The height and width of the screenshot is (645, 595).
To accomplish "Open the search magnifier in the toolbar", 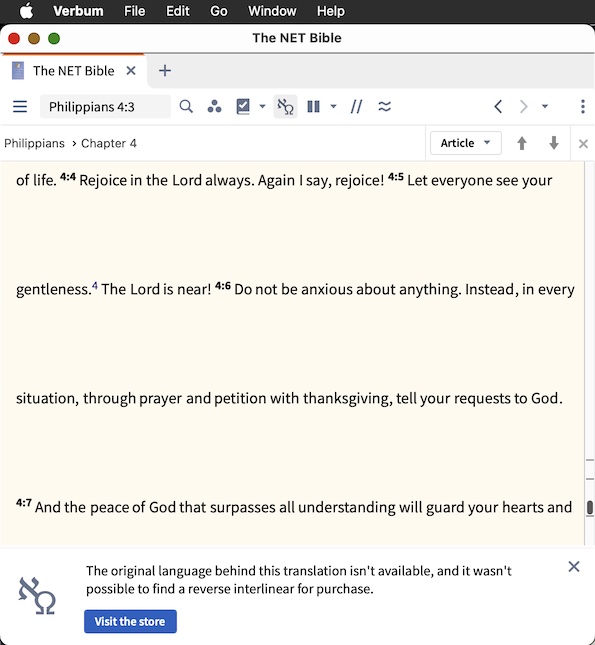I will (186, 107).
